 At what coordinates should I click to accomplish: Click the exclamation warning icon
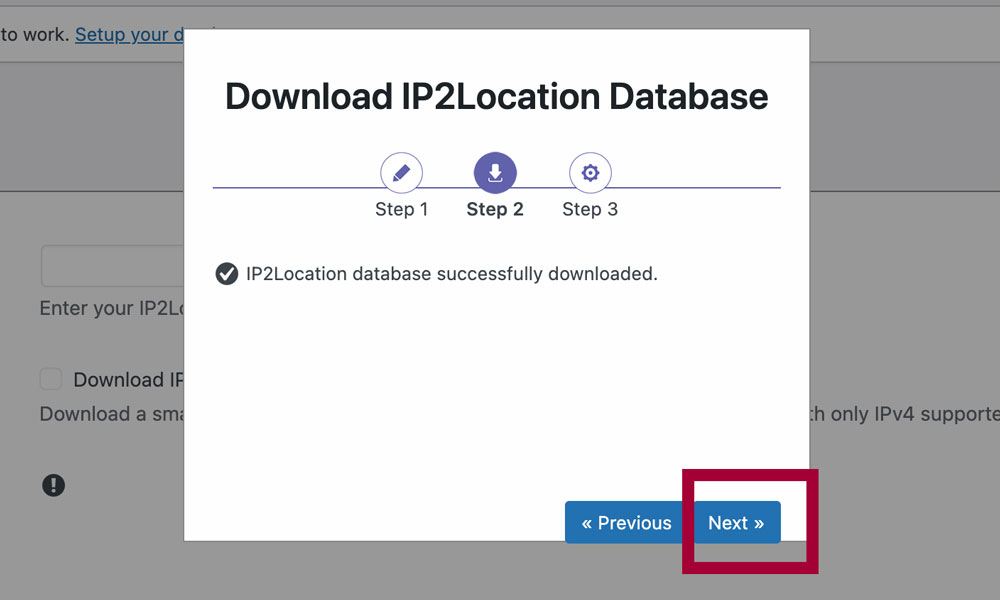[x=53, y=485]
